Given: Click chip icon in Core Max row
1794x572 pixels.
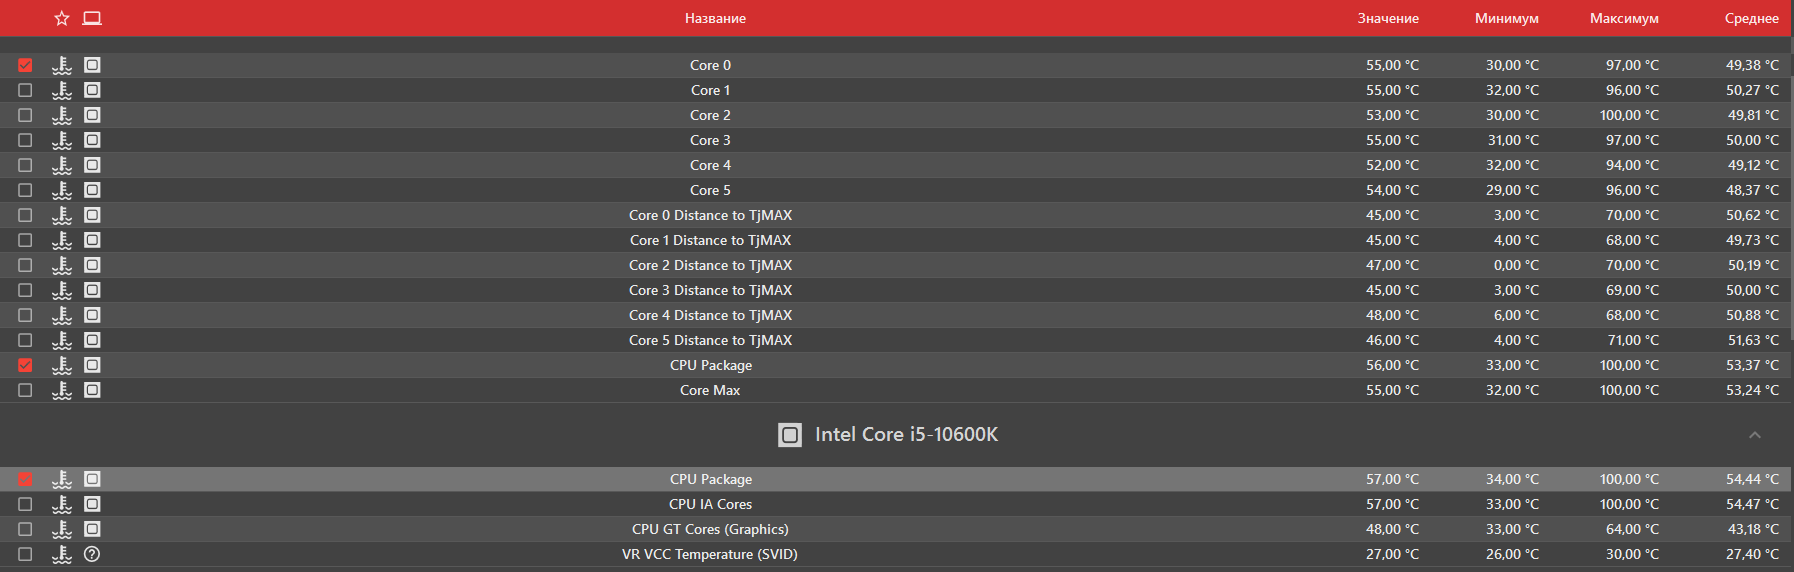Looking at the screenshot, I should point(92,390).
